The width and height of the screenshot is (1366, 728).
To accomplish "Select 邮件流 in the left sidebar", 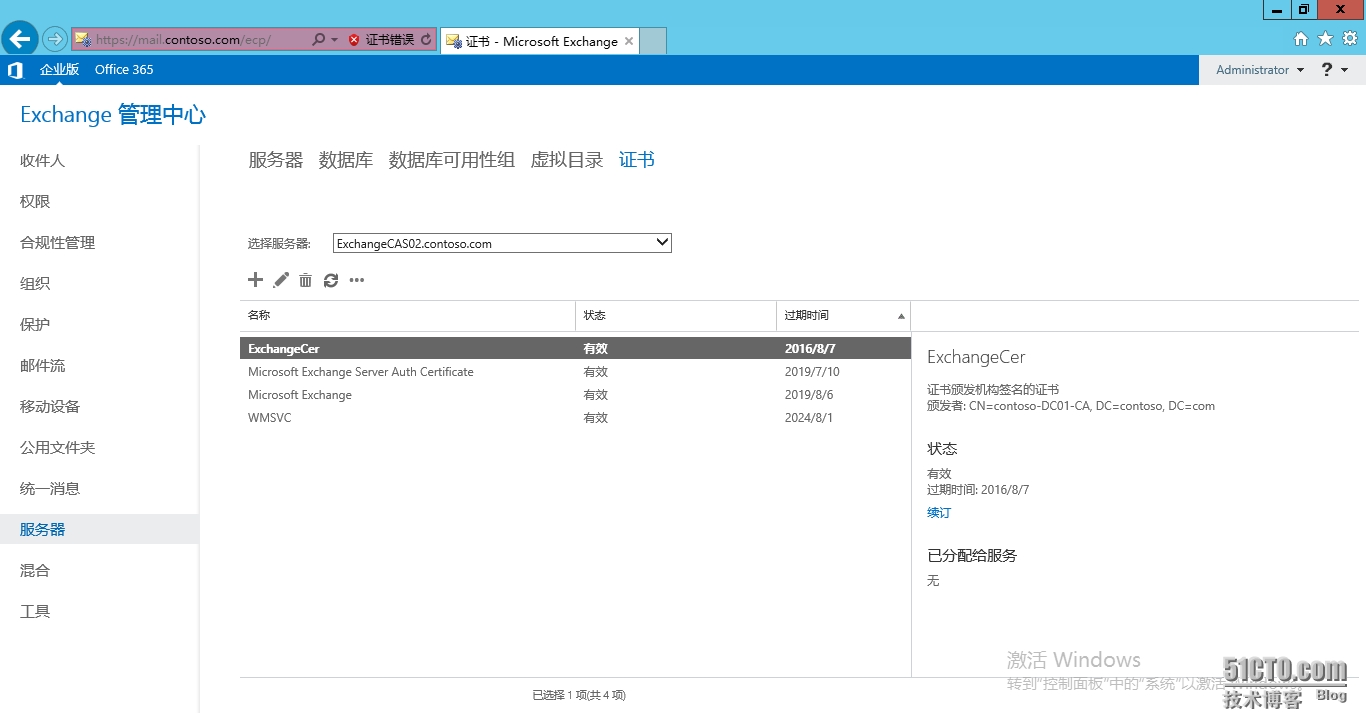I will pos(41,365).
